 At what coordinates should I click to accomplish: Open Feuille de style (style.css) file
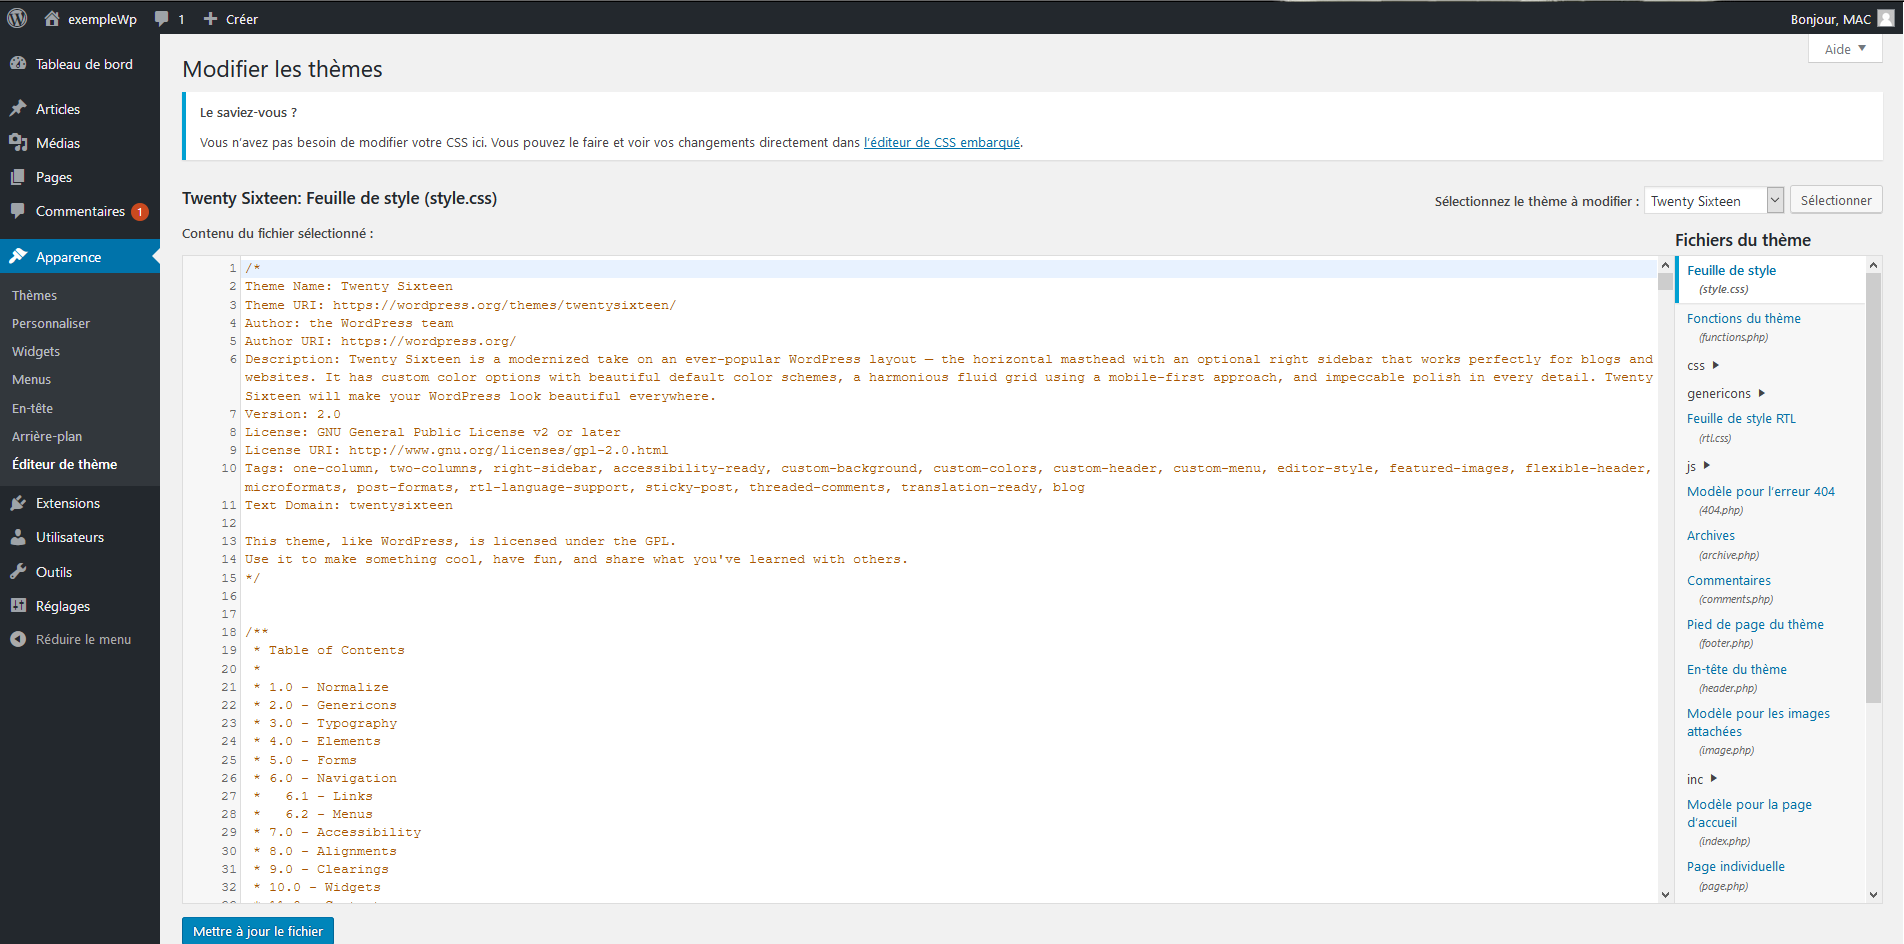(x=1732, y=279)
